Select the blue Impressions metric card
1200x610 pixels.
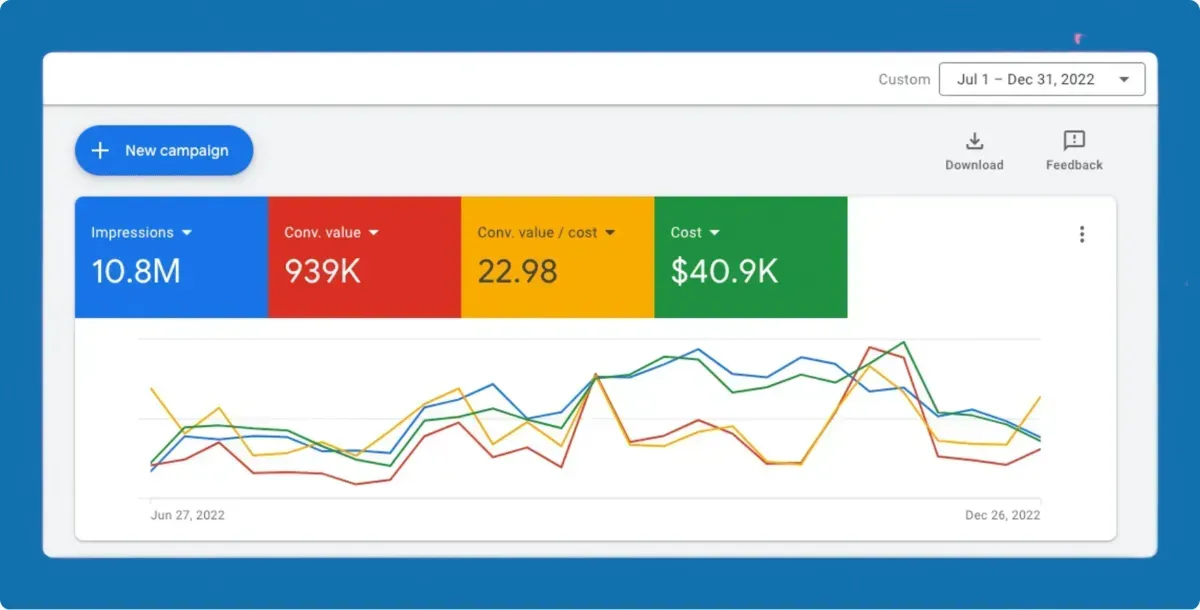click(x=171, y=257)
